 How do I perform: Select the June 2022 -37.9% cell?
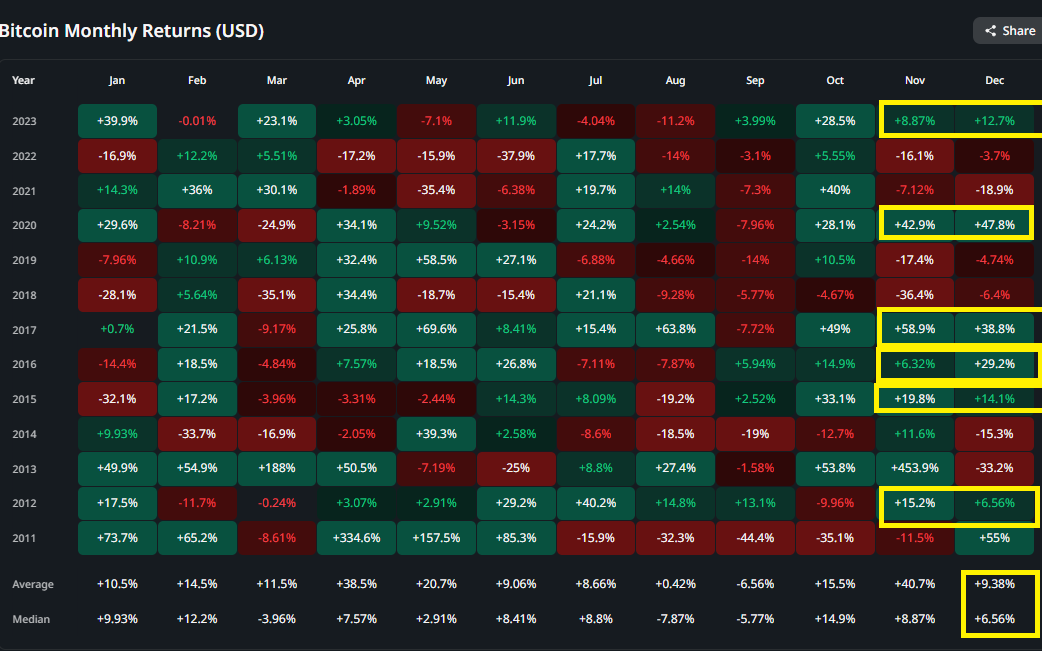[x=516, y=155]
